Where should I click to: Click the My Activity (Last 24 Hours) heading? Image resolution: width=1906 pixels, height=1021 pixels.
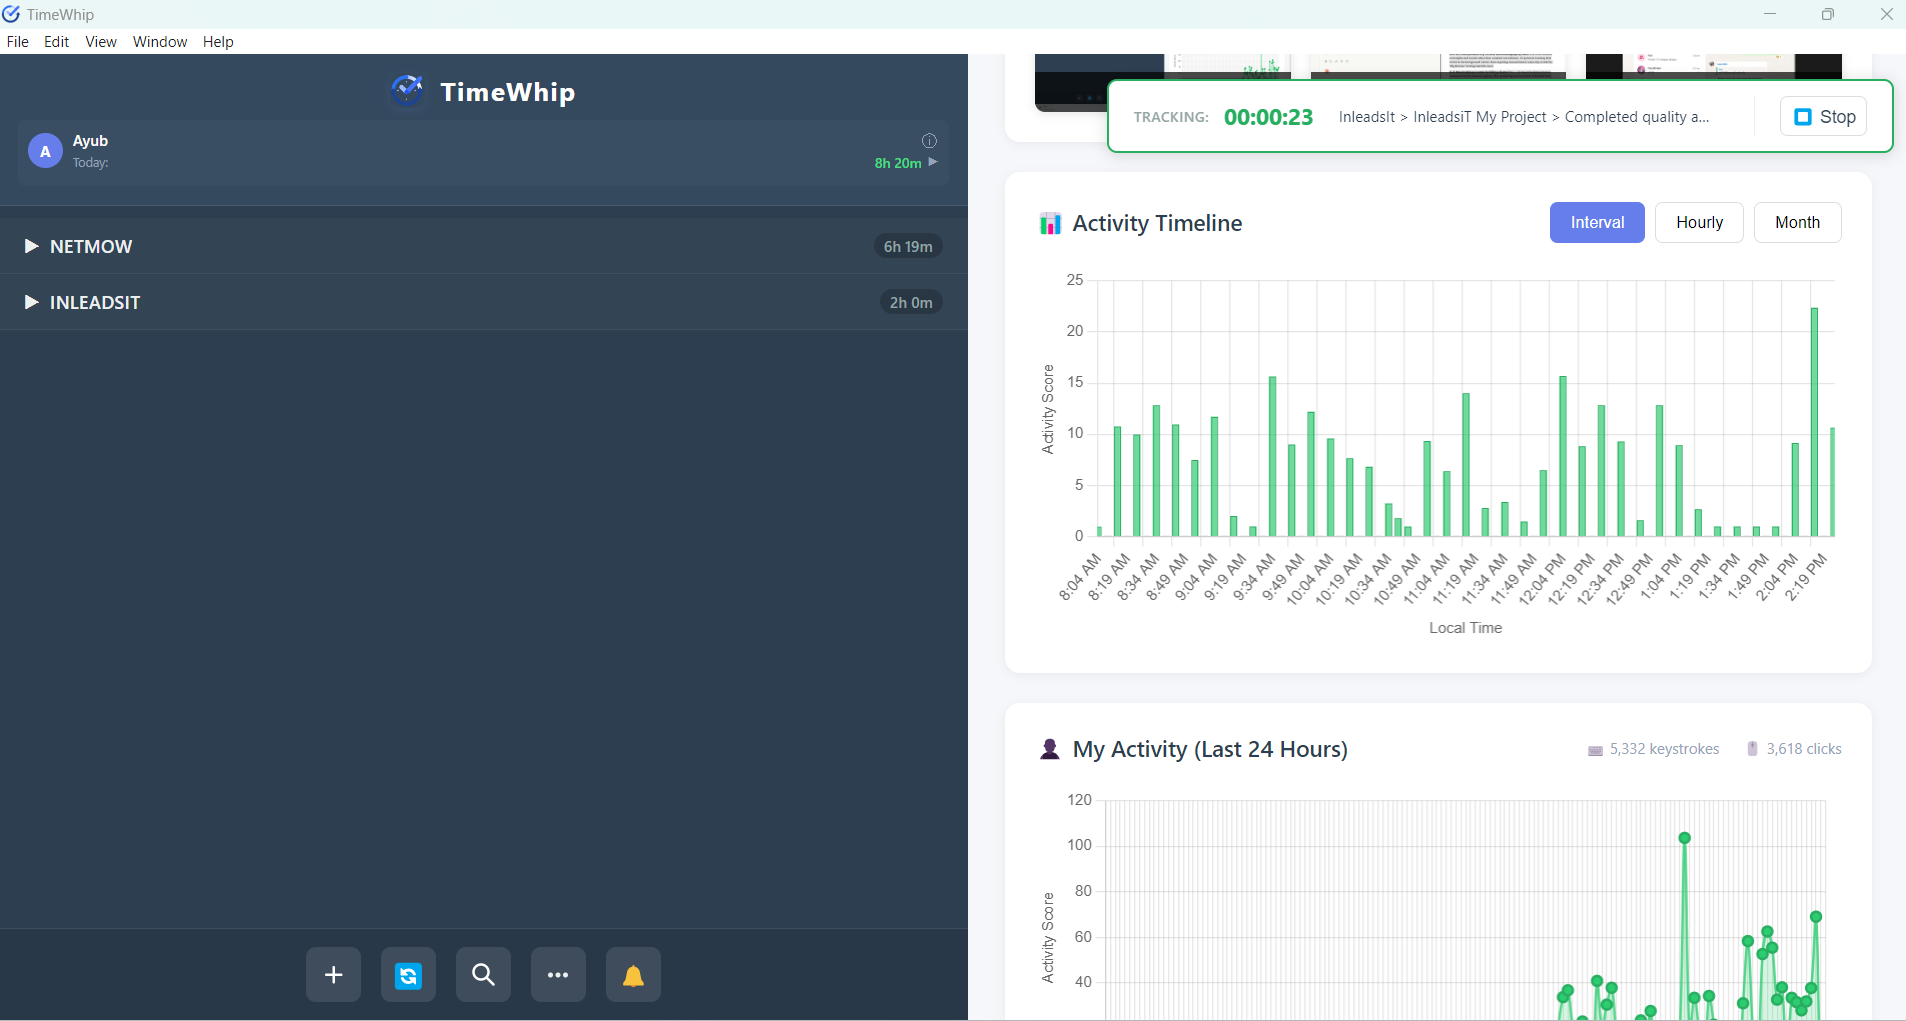[1210, 749]
